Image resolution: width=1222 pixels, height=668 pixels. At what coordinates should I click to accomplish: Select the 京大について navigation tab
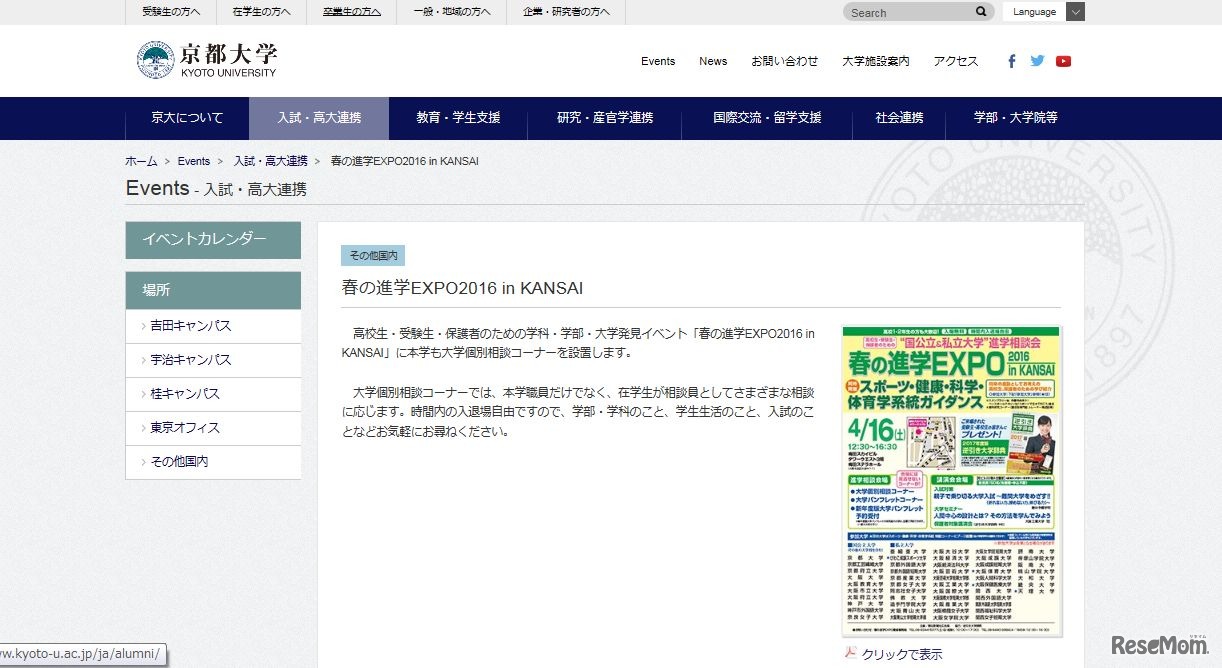(x=187, y=118)
